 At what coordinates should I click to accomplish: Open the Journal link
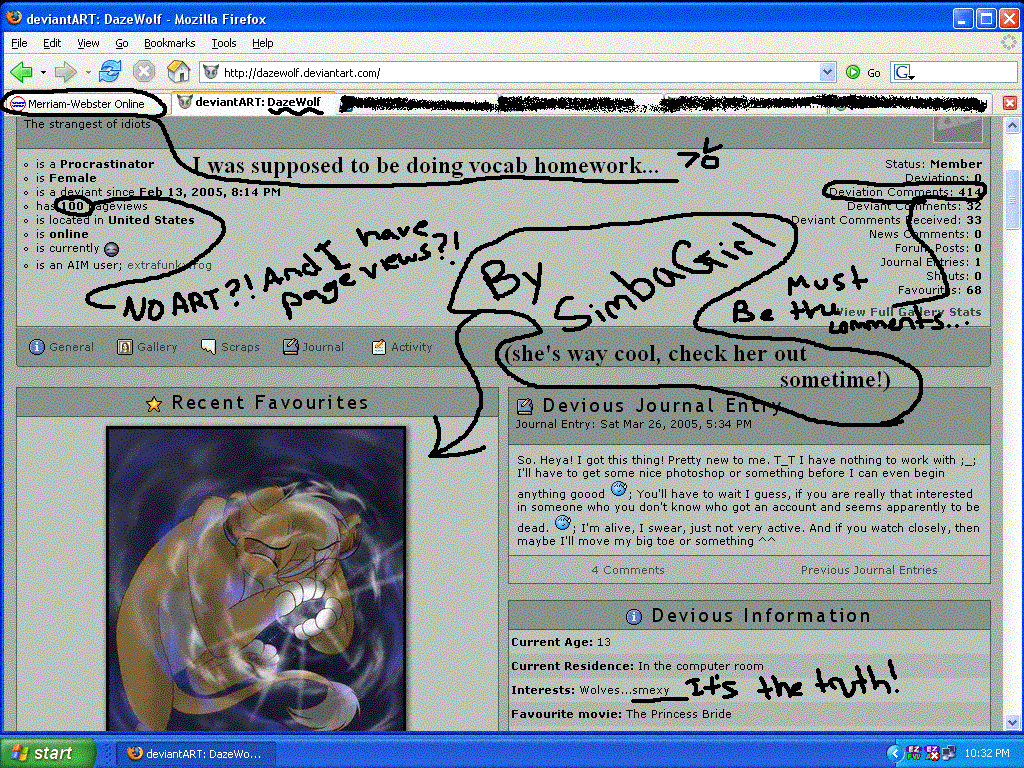(323, 347)
